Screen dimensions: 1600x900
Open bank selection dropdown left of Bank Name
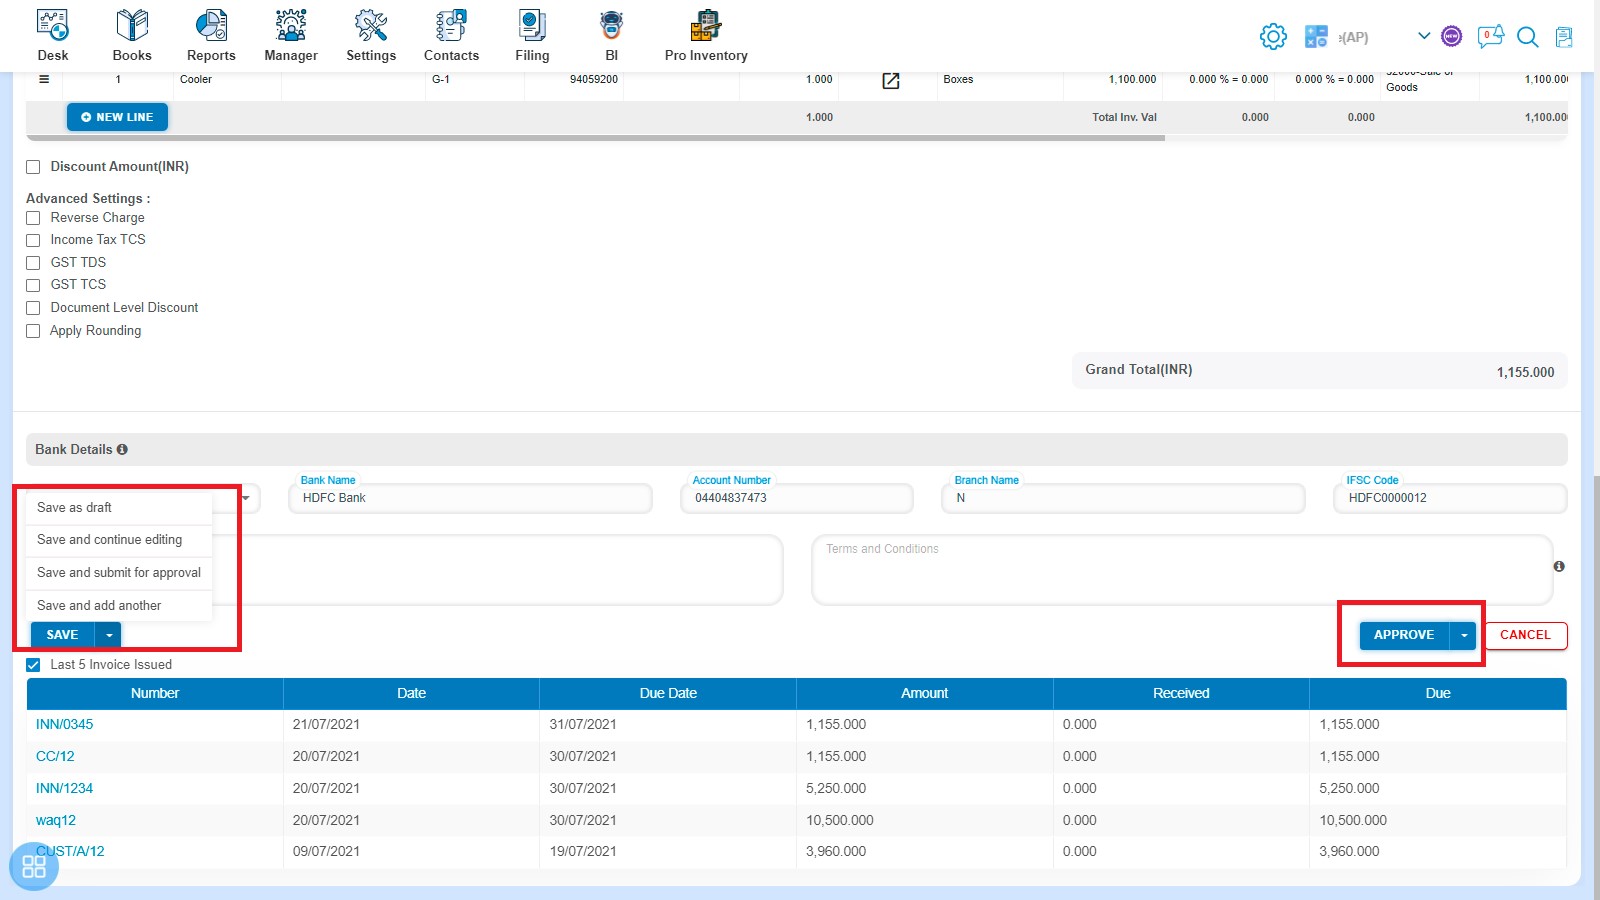(x=245, y=498)
